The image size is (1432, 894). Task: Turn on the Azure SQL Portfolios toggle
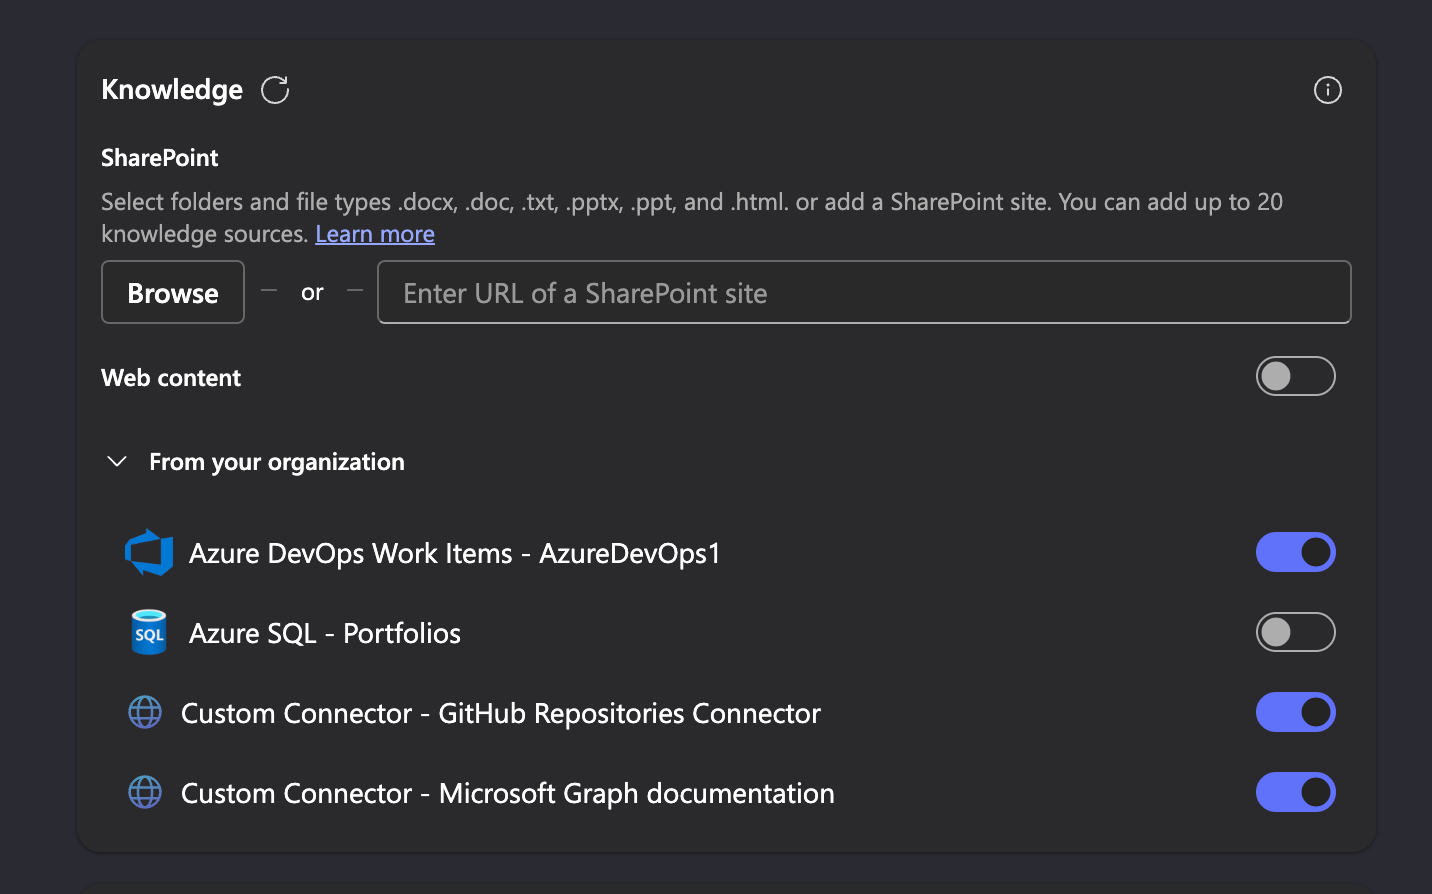coord(1295,633)
